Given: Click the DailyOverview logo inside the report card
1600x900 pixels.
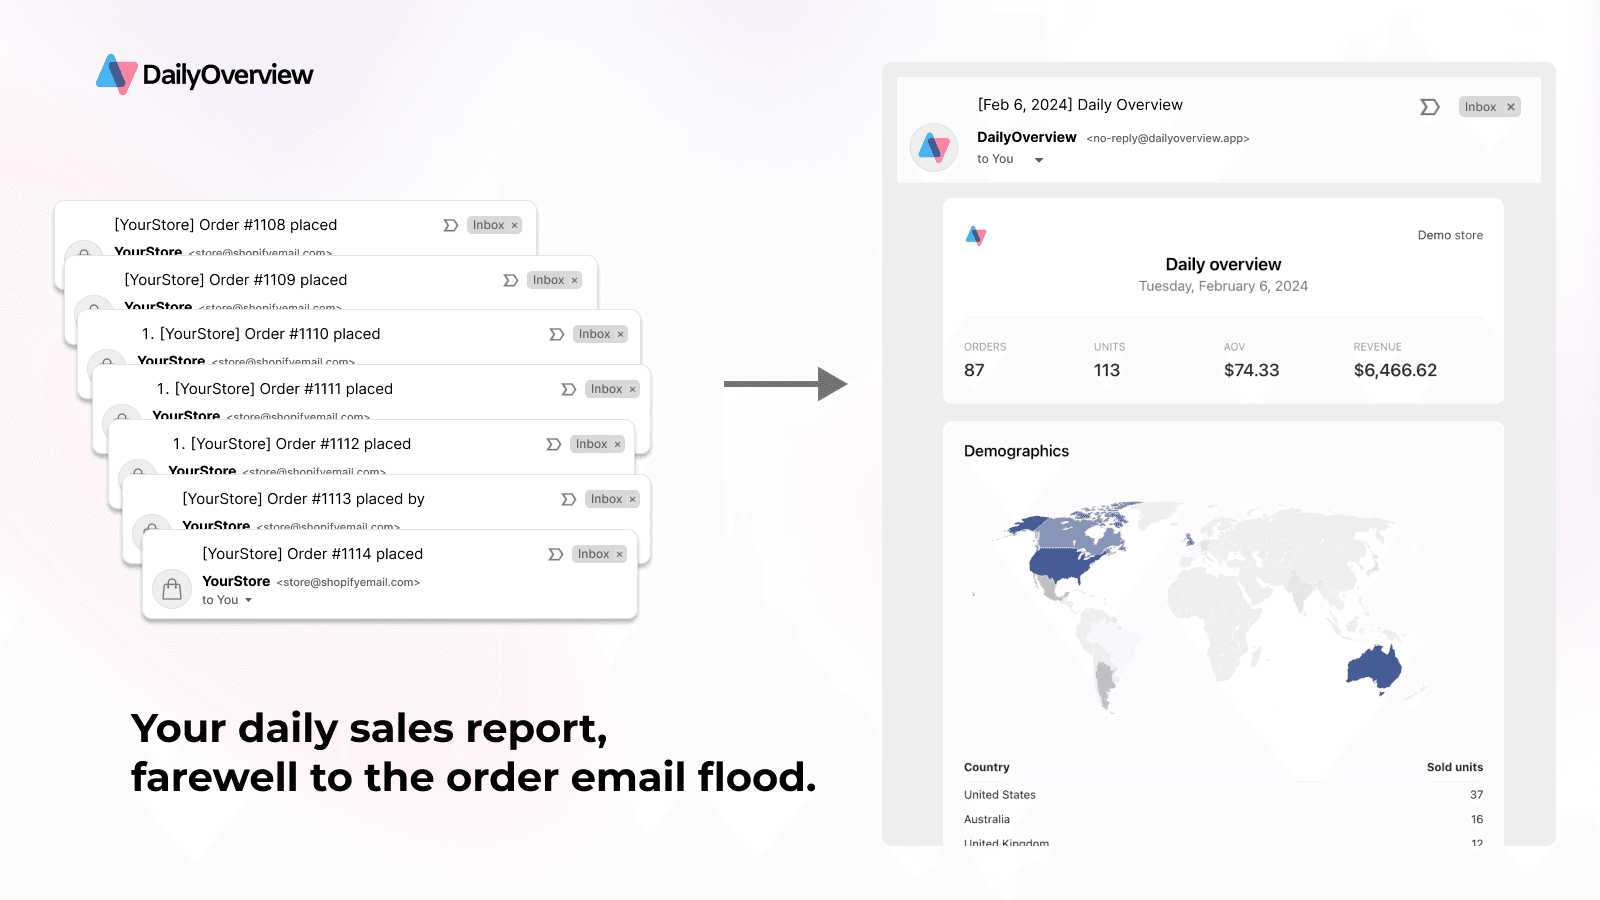Looking at the screenshot, I should coord(974,236).
